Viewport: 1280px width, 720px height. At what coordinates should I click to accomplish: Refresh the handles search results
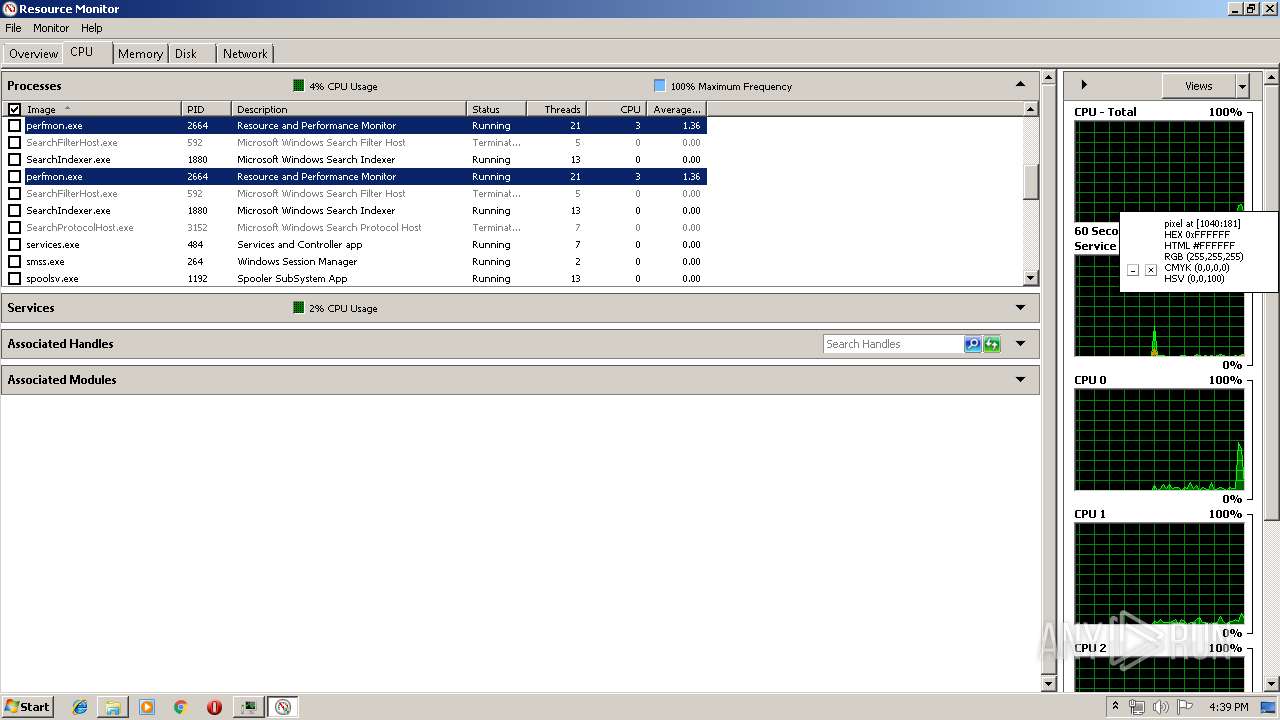pyautogui.click(x=992, y=344)
